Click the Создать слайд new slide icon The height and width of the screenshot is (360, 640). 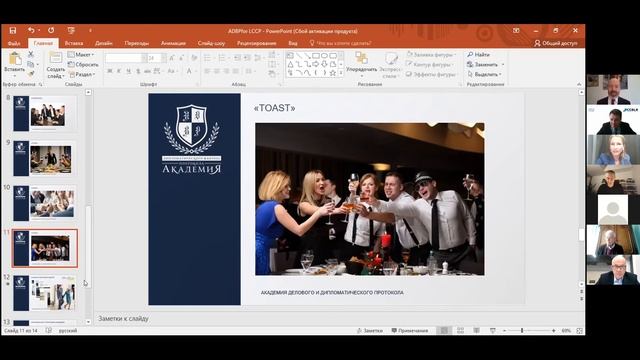coord(56,58)
